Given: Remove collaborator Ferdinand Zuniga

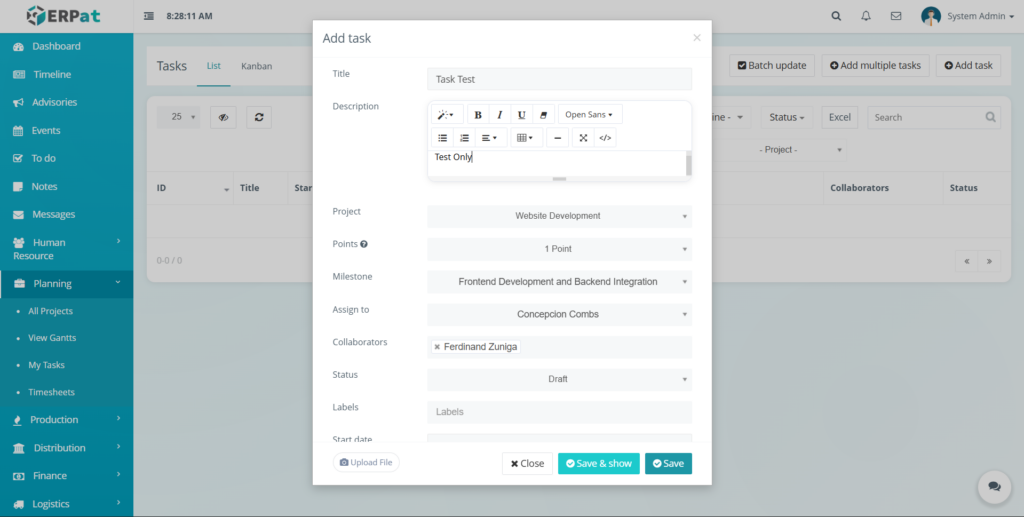Looking at the screenshot, I should click(437, 347).
